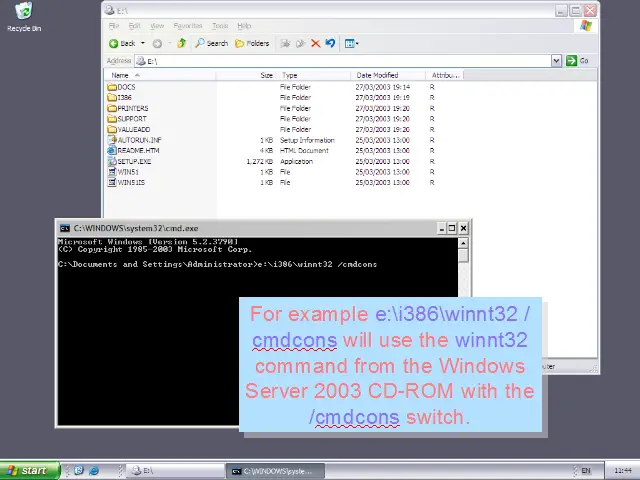The height and width of the screenshot is (480, 640).
Task: Click the Up folder icon
Action: (x=181, y=43)
